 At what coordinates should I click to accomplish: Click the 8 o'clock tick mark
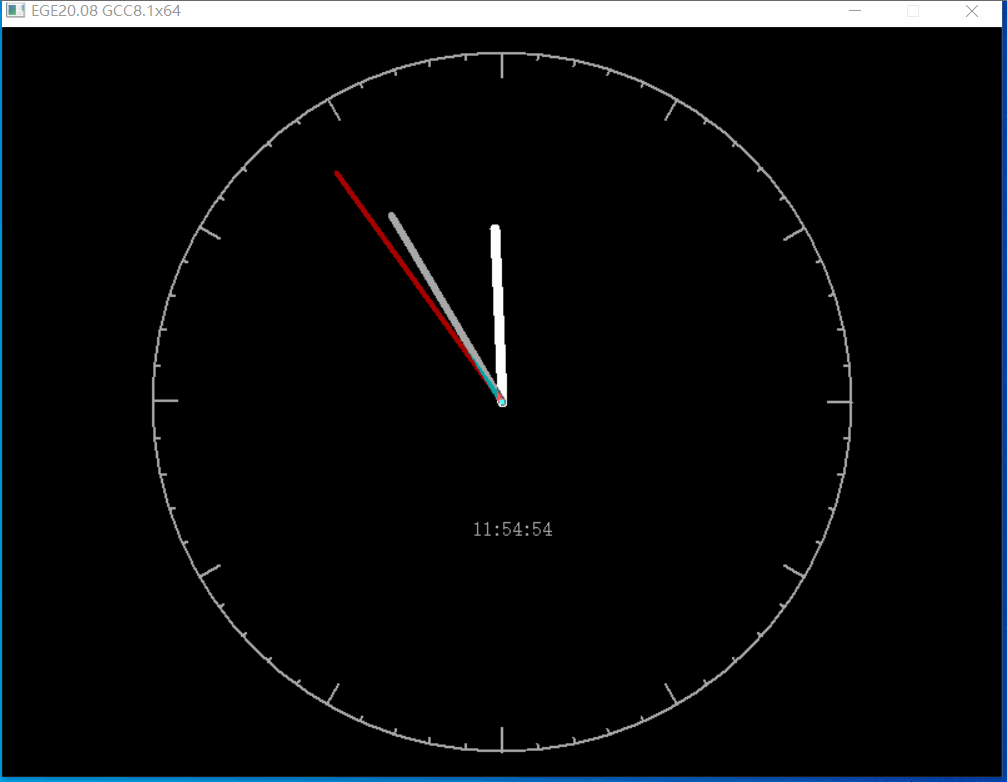pyautogui.click(x=210, y=571)
